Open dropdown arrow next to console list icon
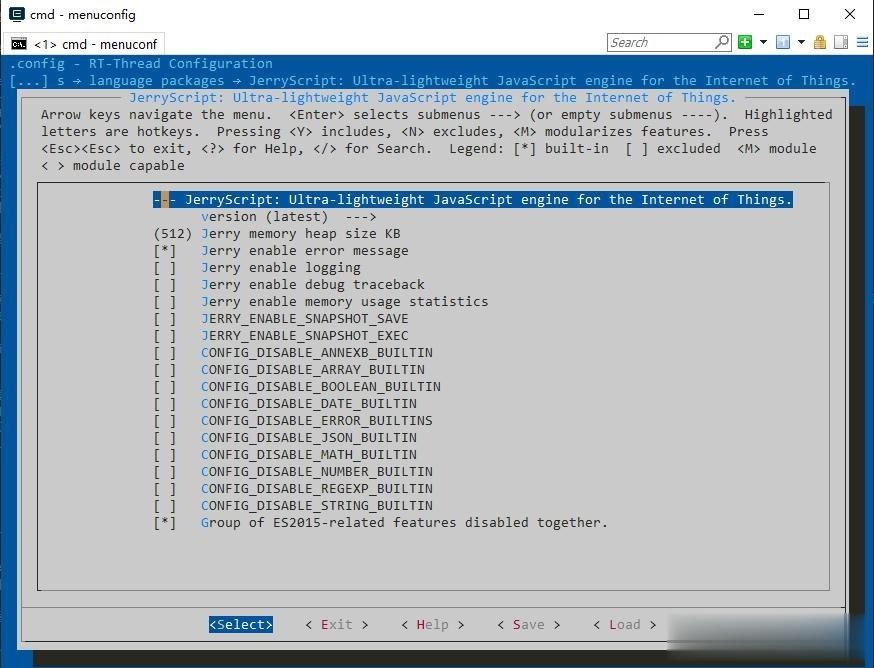This screenshot has width=874, height=668. 802,42
